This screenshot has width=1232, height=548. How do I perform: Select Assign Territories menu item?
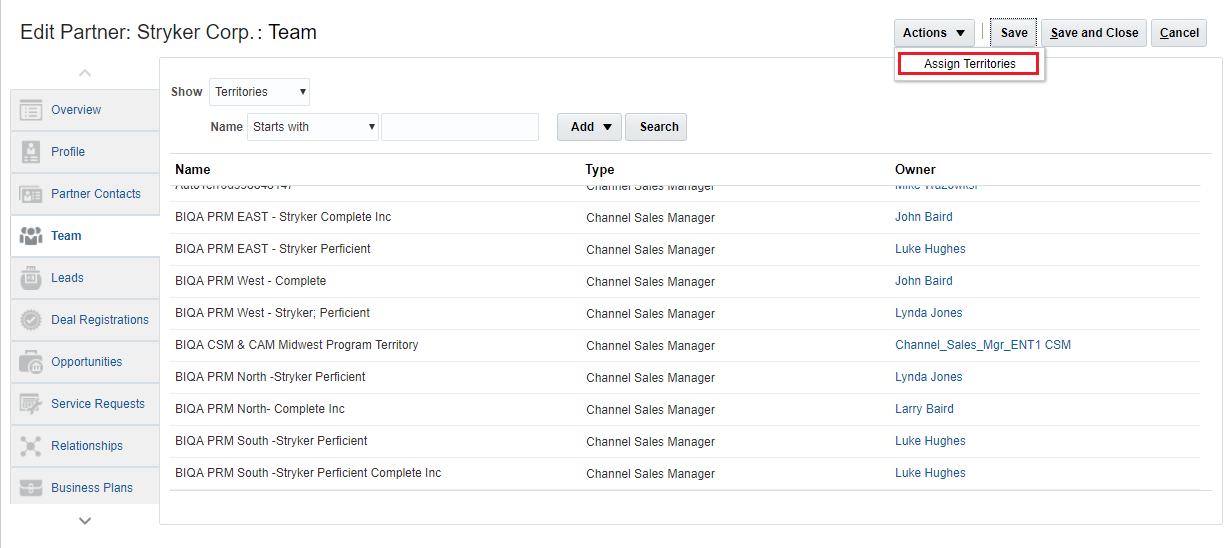pos(969,64)
